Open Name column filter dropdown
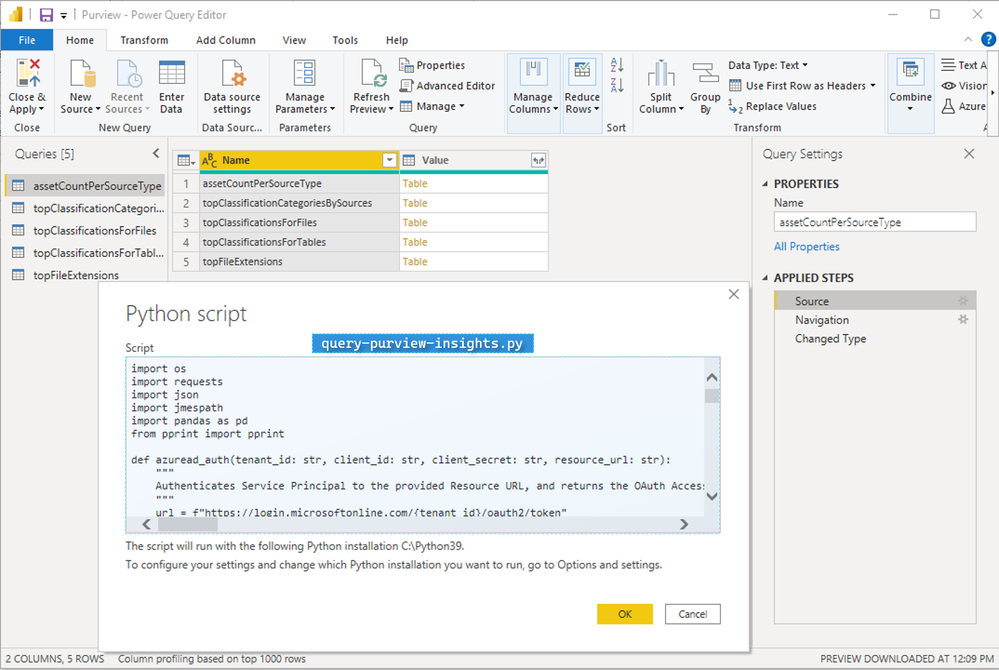The width and height of the screenshot is (999, 670). 389,160
